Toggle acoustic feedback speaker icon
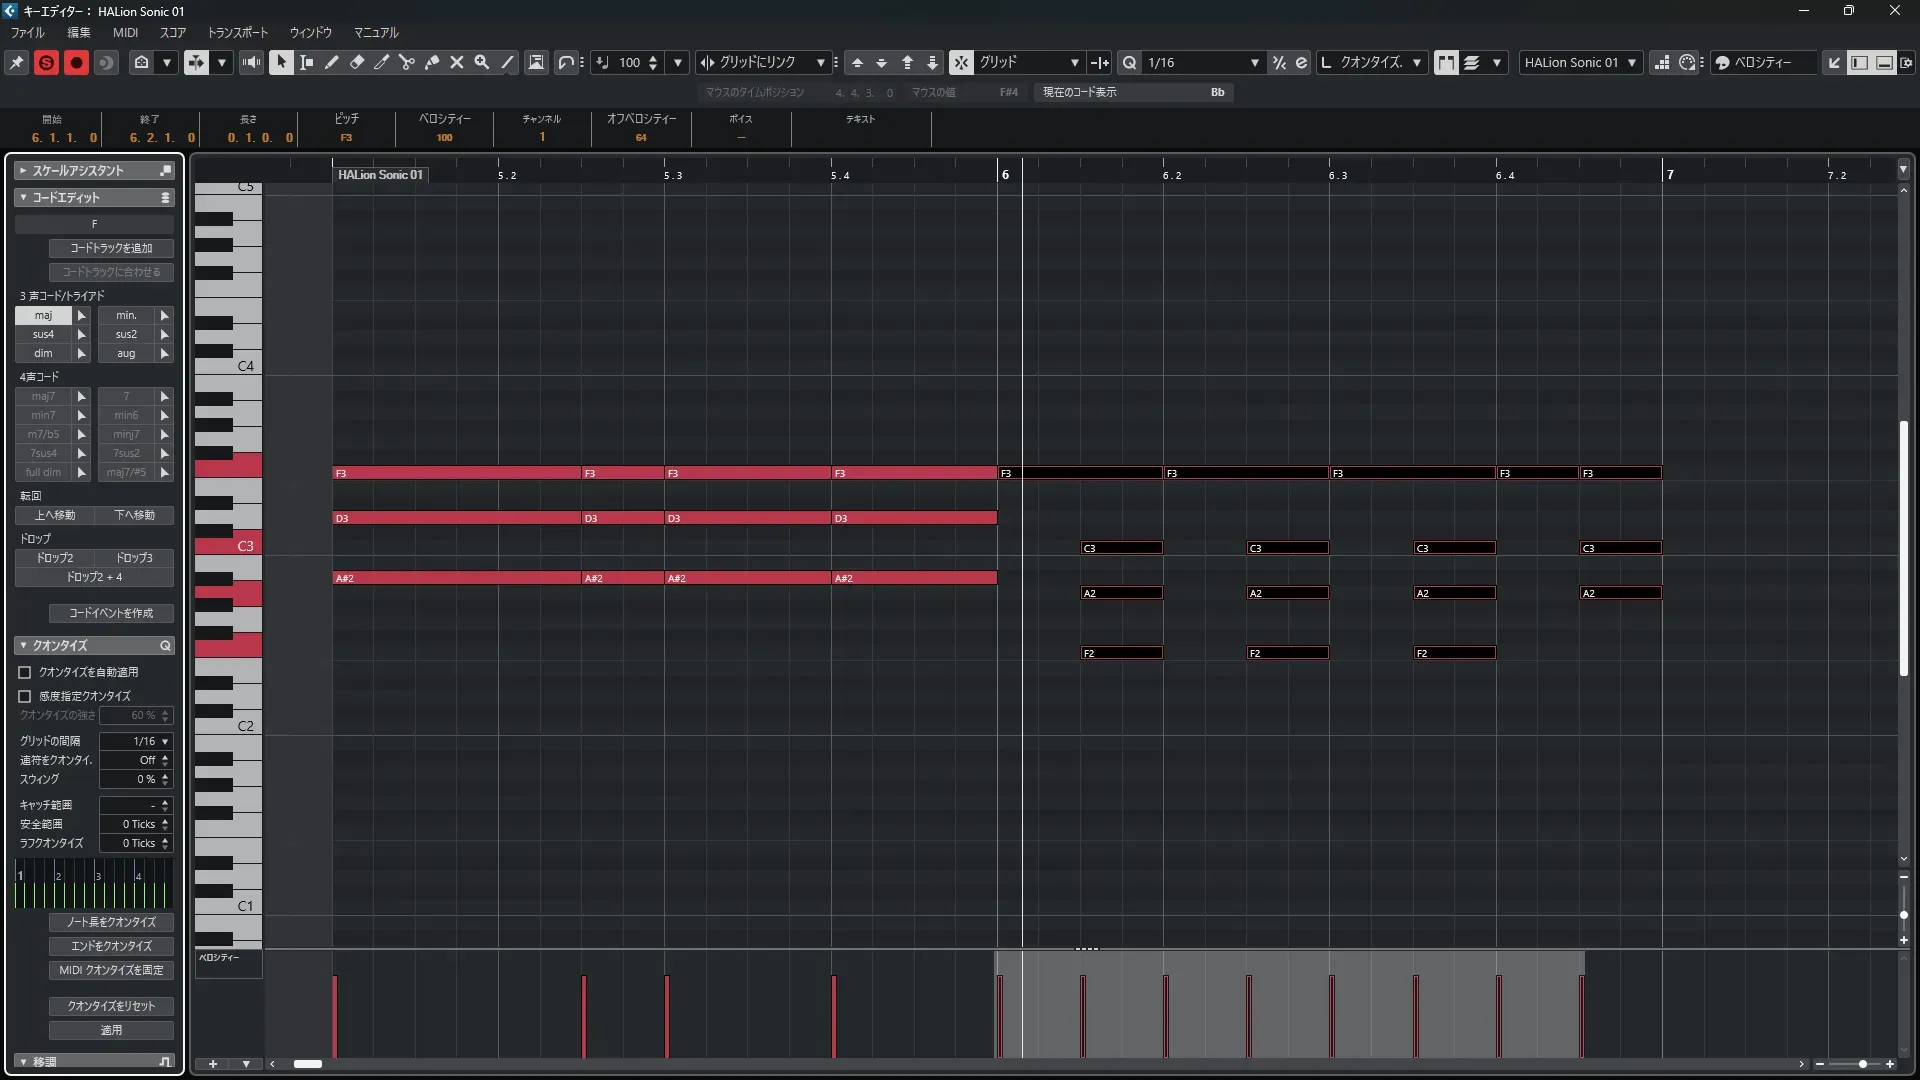Image resolution: width=1920 pixels, height=1080 pixels. click(251, 62)
